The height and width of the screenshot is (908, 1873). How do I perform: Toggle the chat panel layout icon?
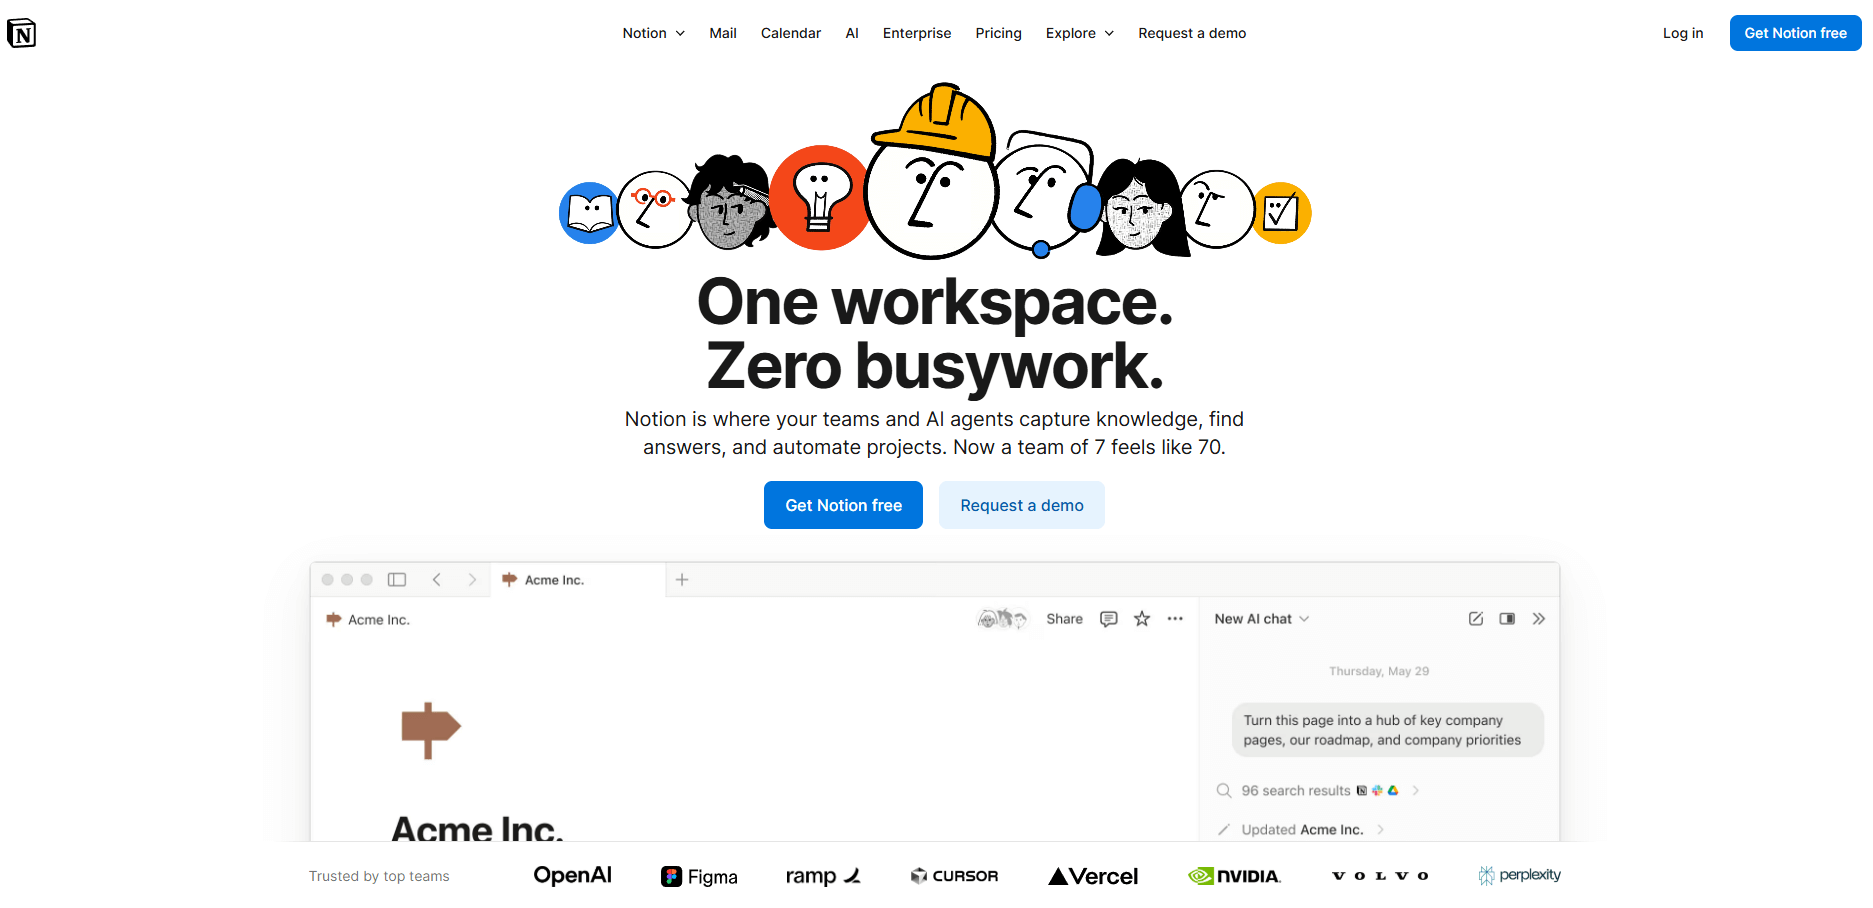click(x=1507, y=619)
